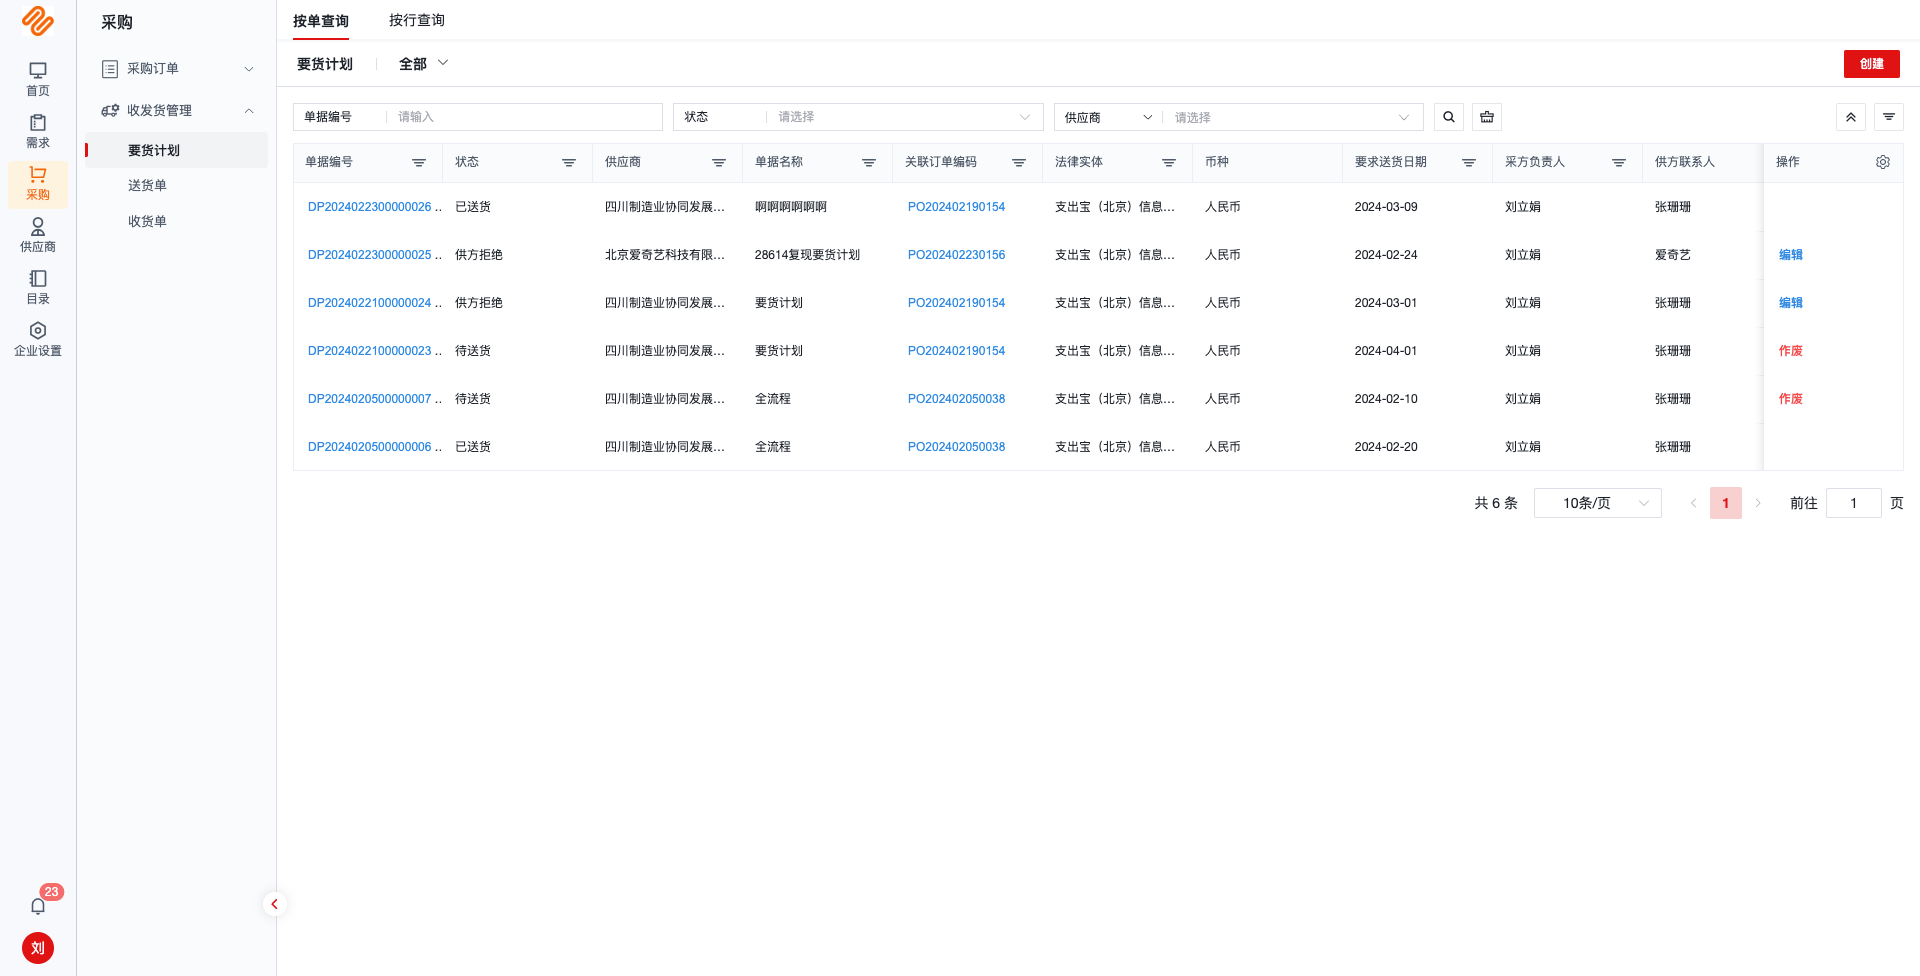Open the 目录 catalog sidebar icon
Screen dimensions: 1920x976
[x=38, y=287]
